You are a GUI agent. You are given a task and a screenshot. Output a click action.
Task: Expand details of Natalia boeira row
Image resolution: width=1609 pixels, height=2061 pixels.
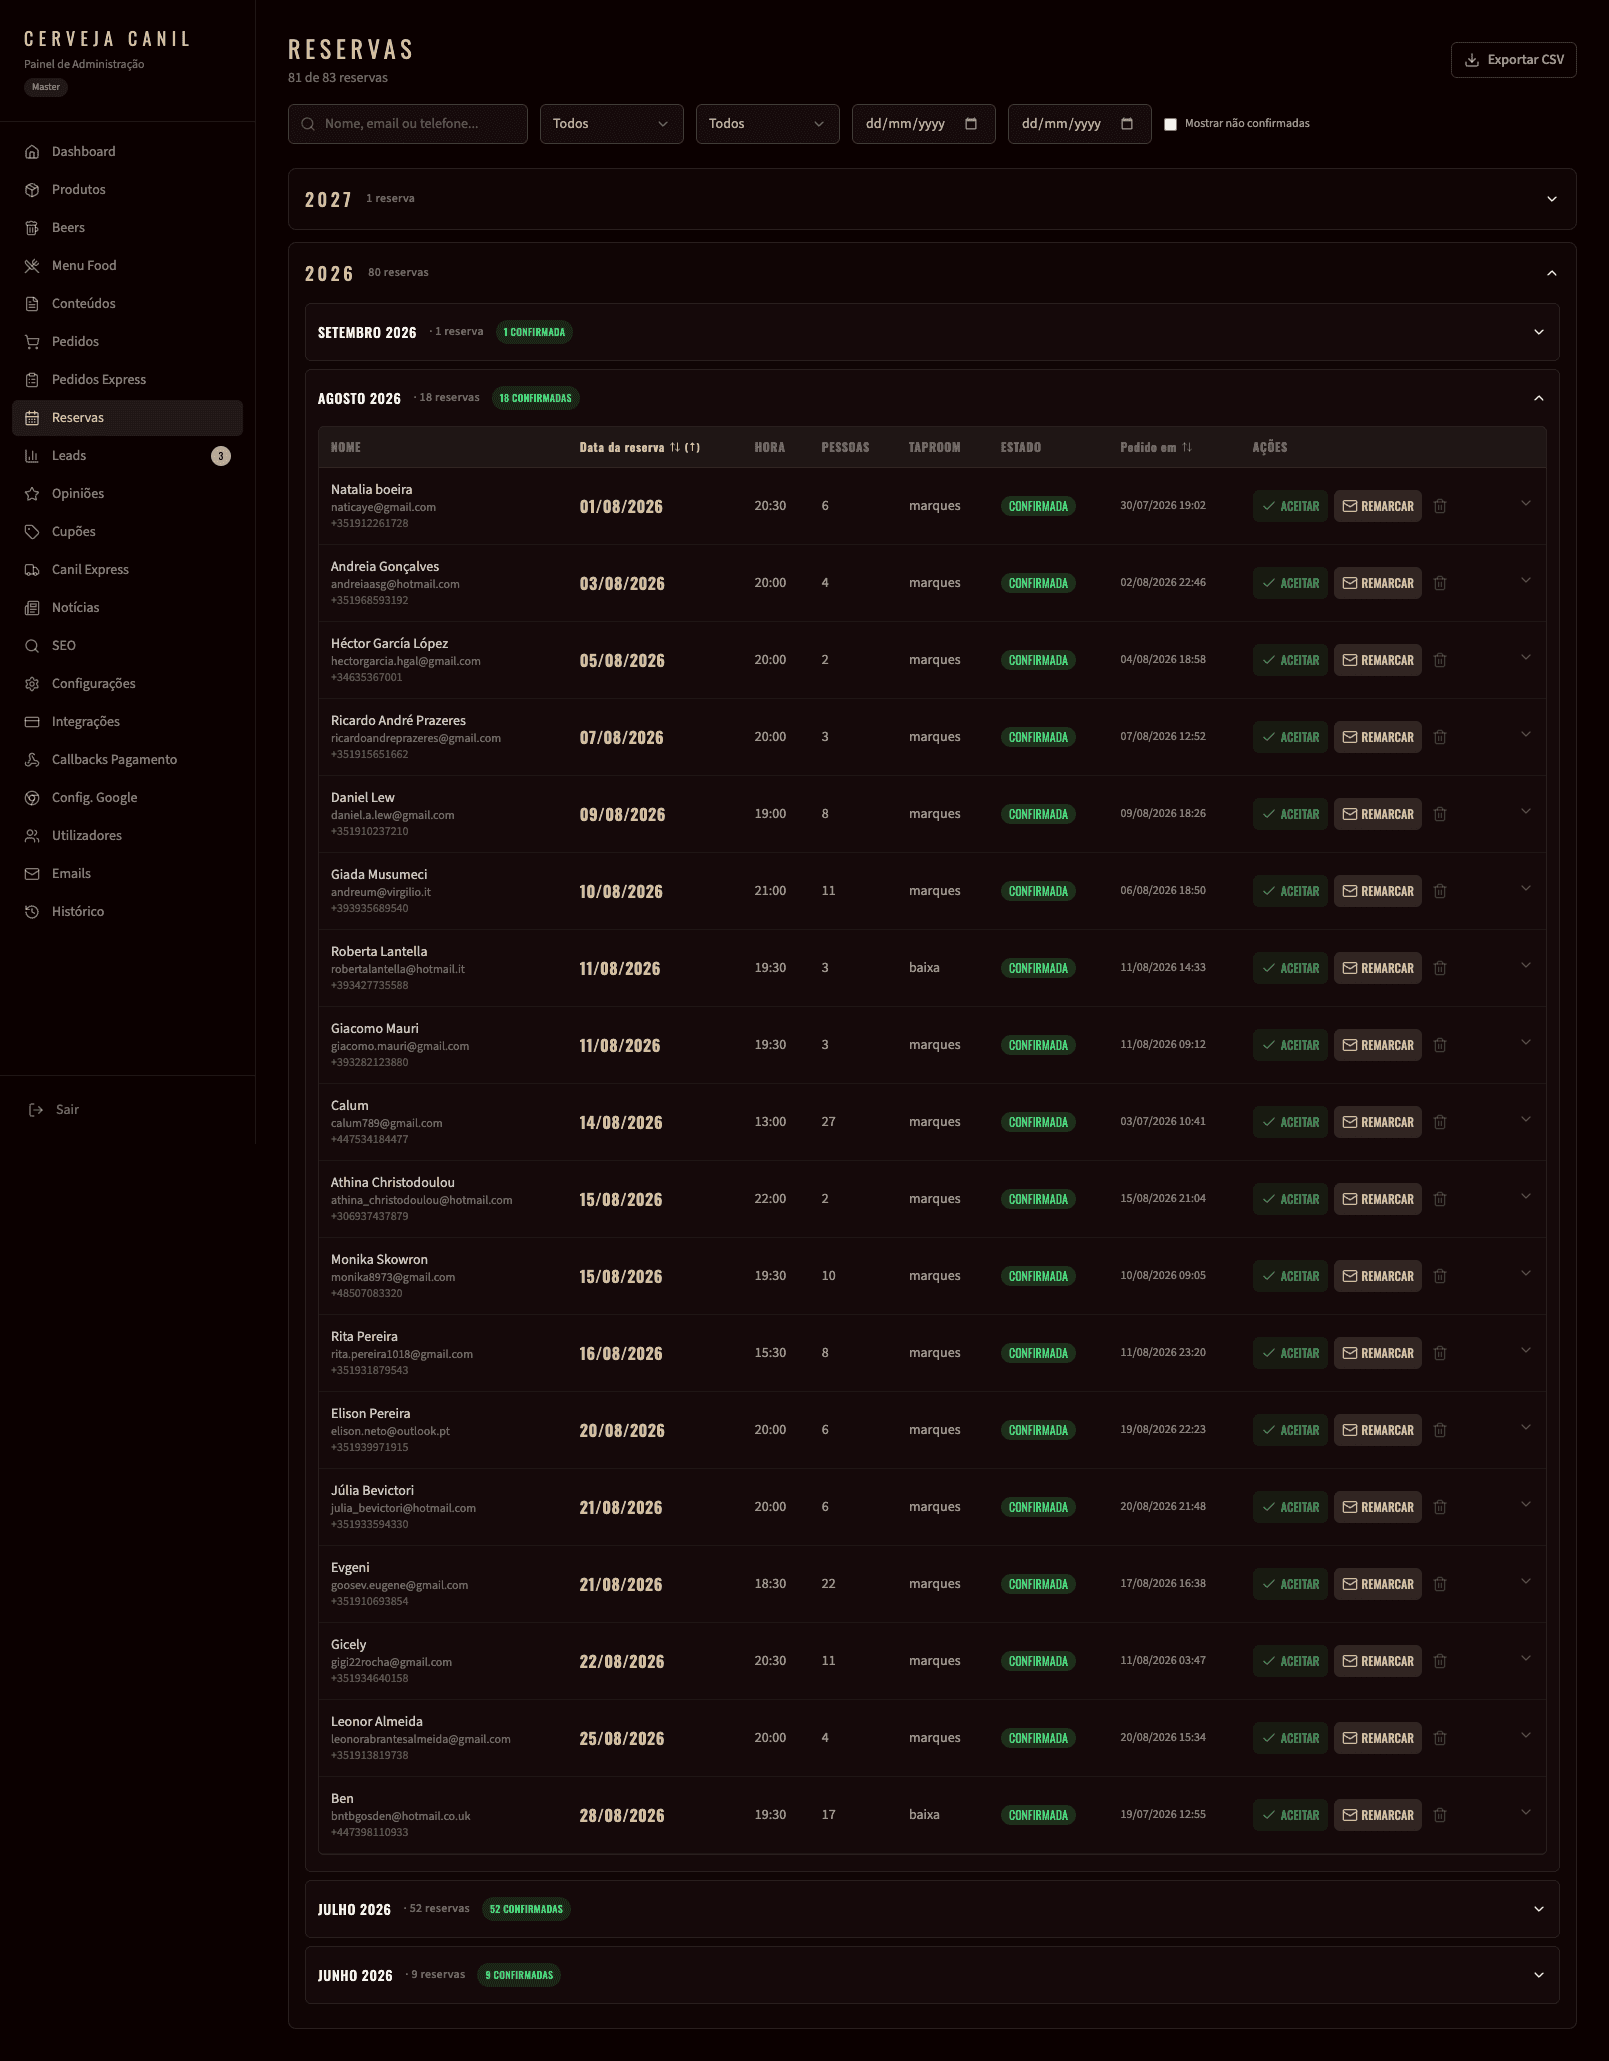point(1526,504)
